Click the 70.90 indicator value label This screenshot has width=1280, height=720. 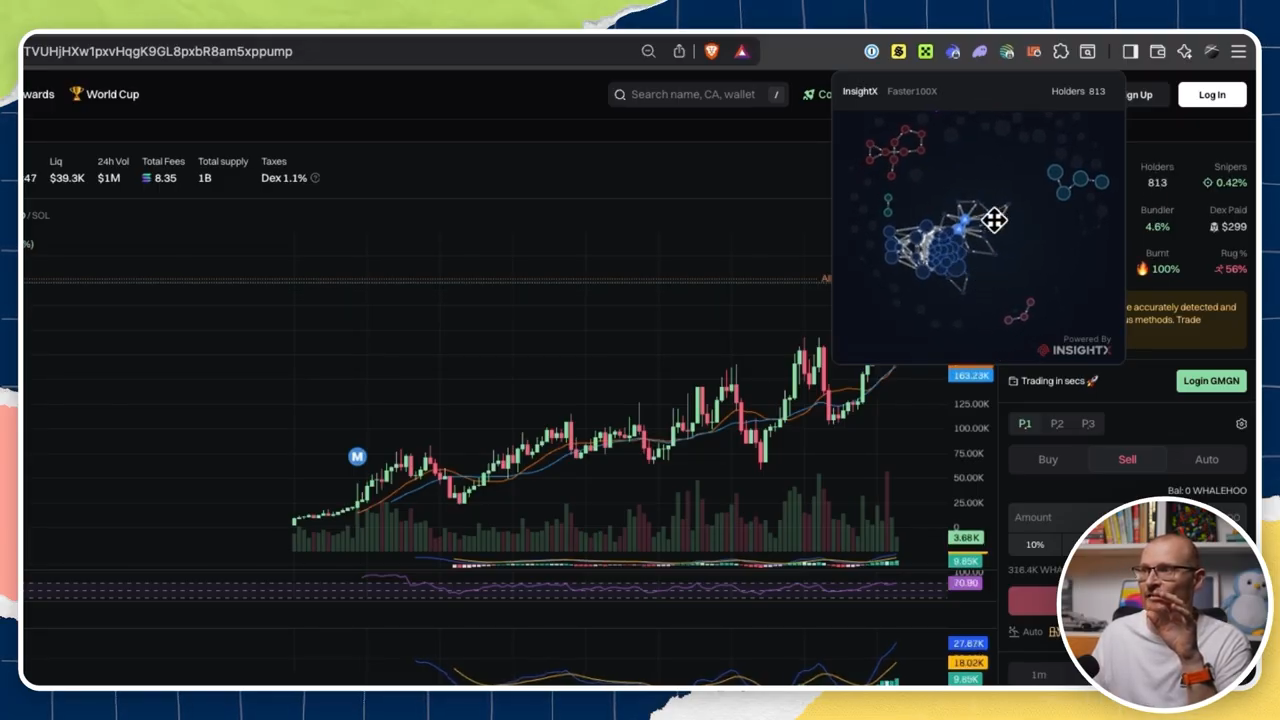[966, 583]
